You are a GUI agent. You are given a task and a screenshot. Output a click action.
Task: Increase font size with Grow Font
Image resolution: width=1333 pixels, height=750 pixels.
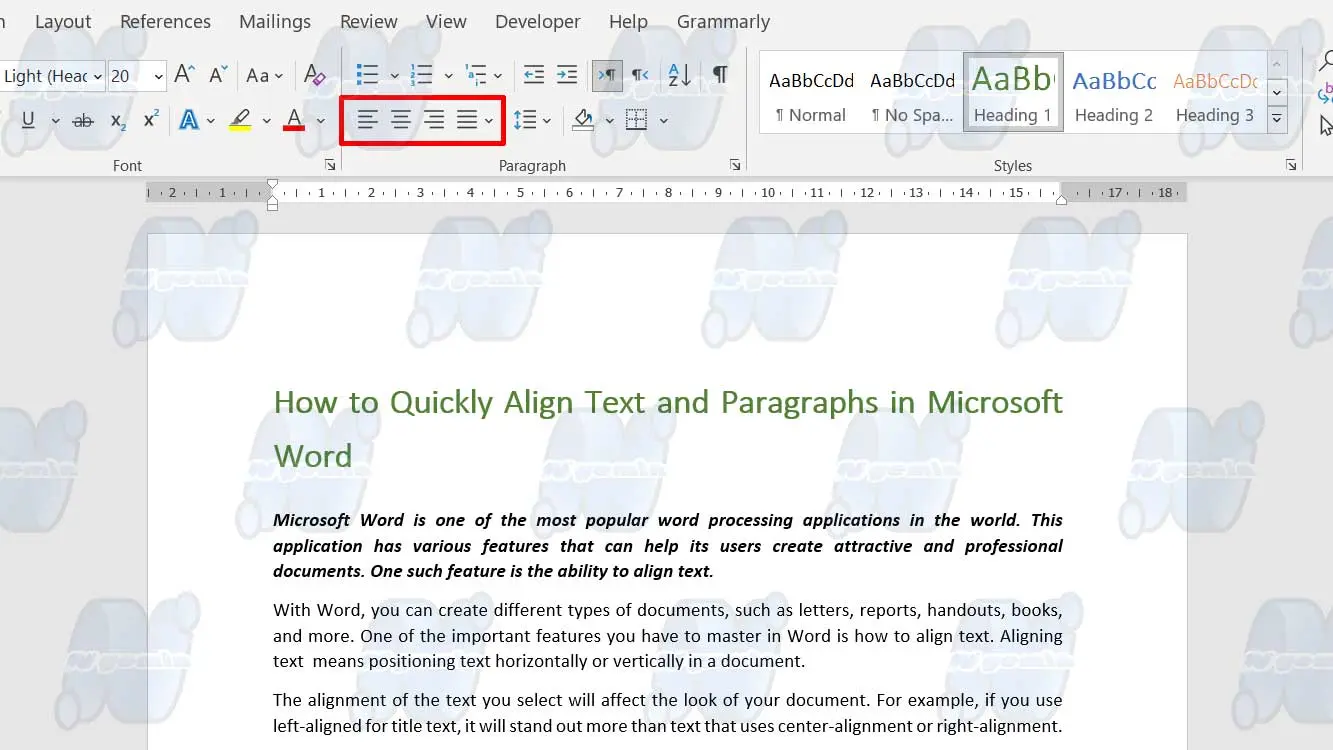[x=185, y=75]
